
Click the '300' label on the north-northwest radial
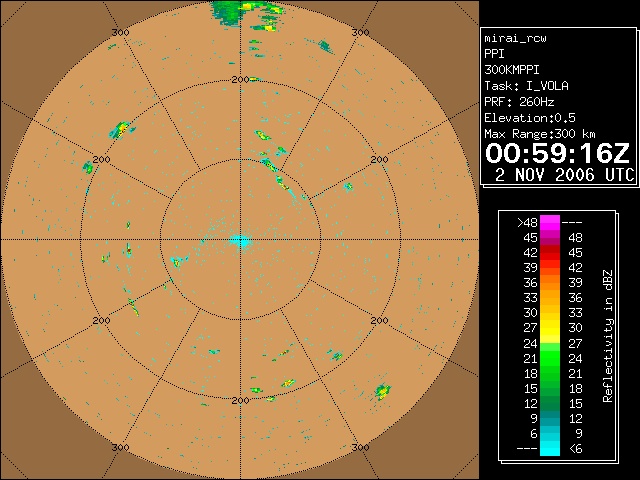pyautogui.click(x=120, y=33)
